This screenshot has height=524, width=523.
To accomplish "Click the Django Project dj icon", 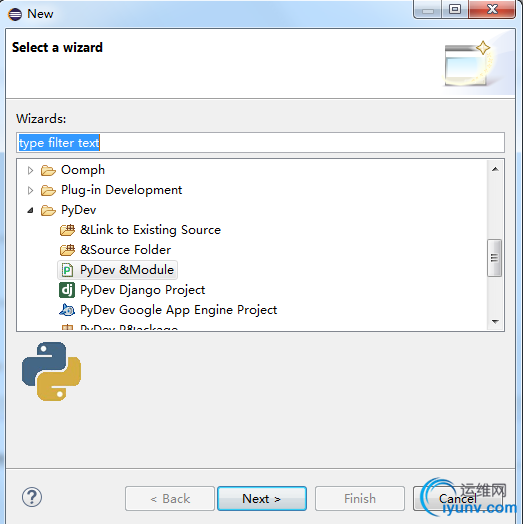I will (67, 290).
